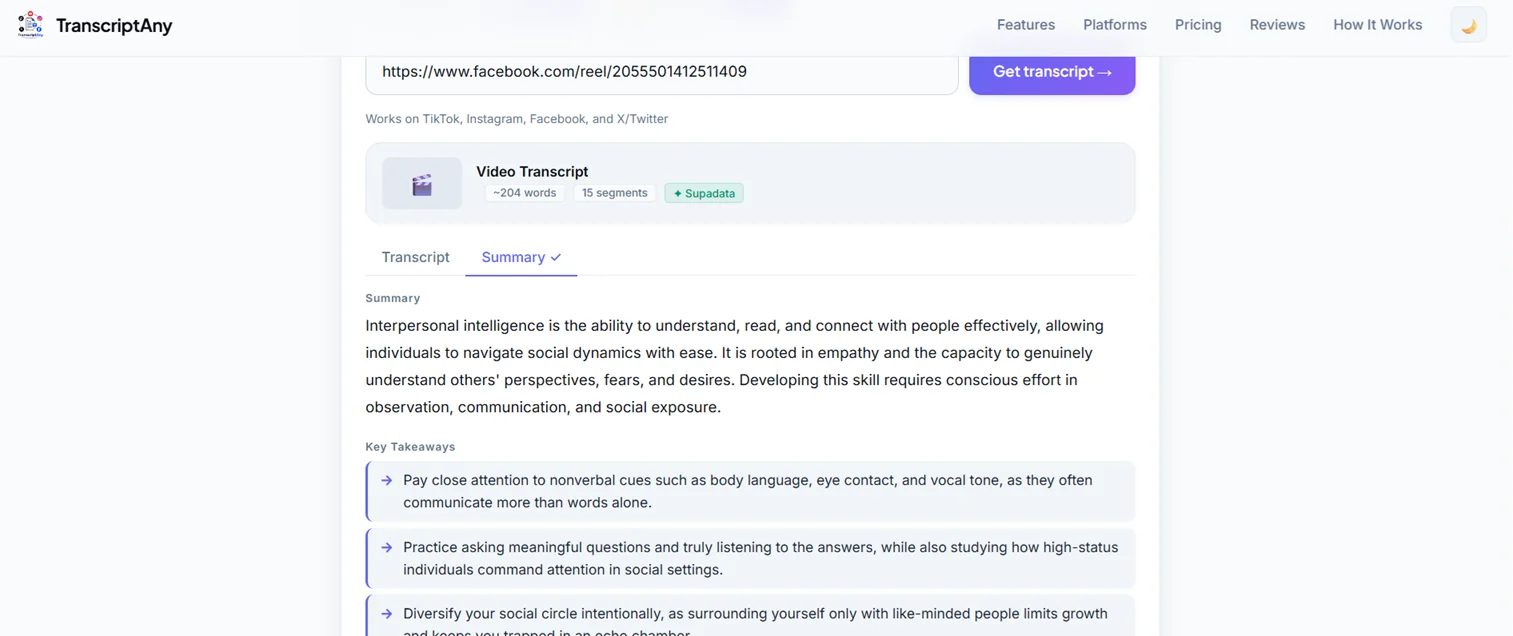Toggle dark mode with the moon icon
This screenshot has height=636, width=1513.
pyautogui.click(x=1468, y=25)
